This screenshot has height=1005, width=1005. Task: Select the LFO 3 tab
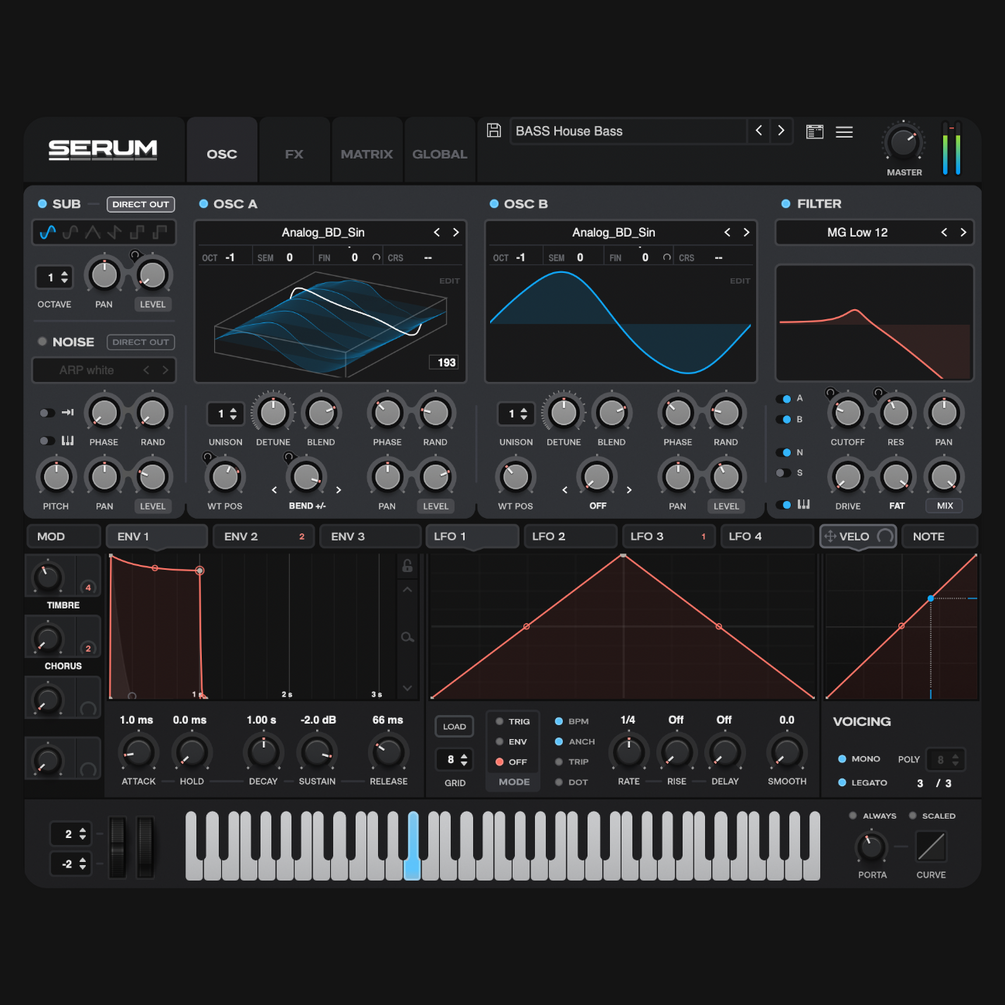pyautogui.click(x=669, y=536)
